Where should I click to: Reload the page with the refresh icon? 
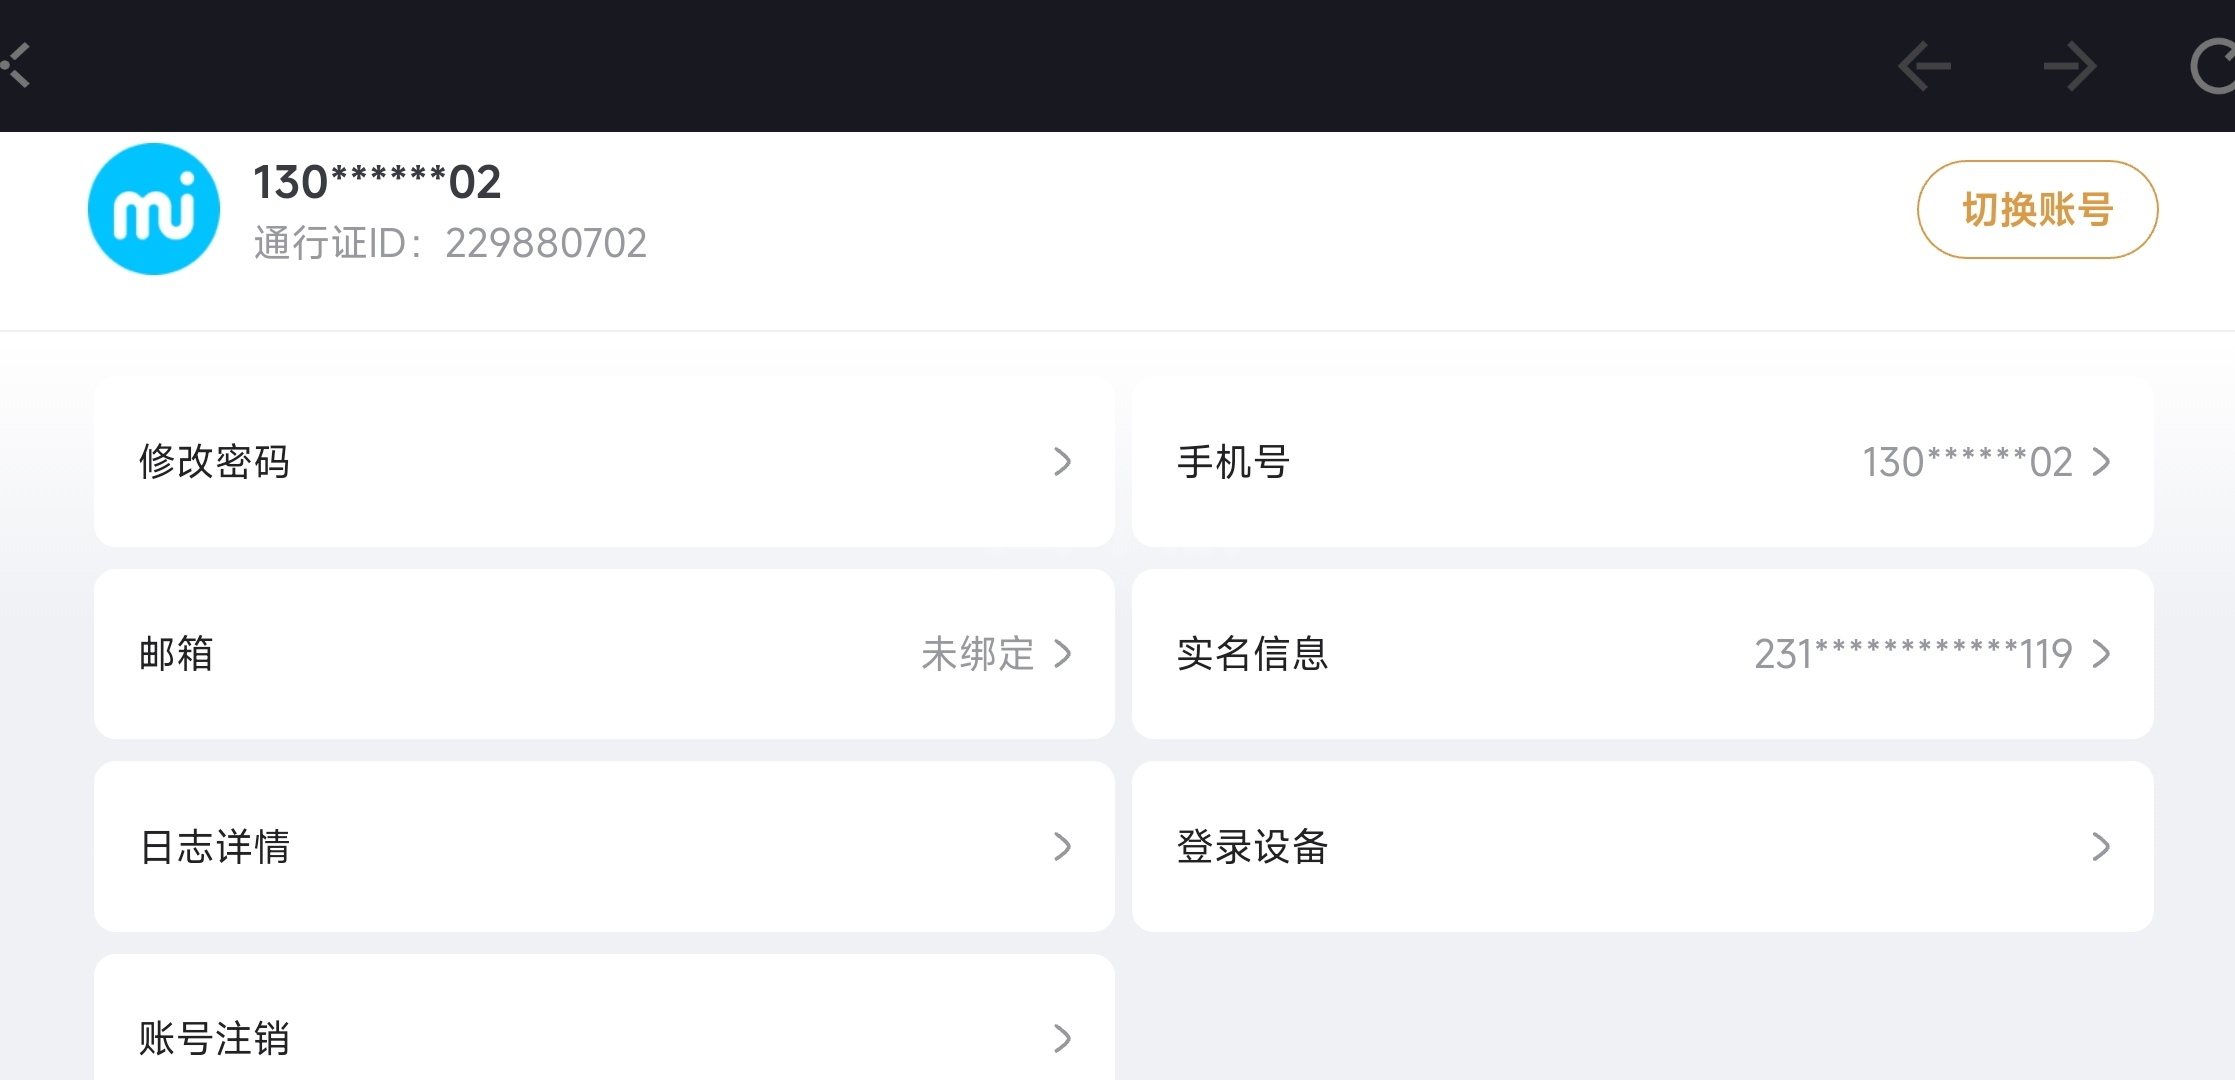coord(2213,67)
